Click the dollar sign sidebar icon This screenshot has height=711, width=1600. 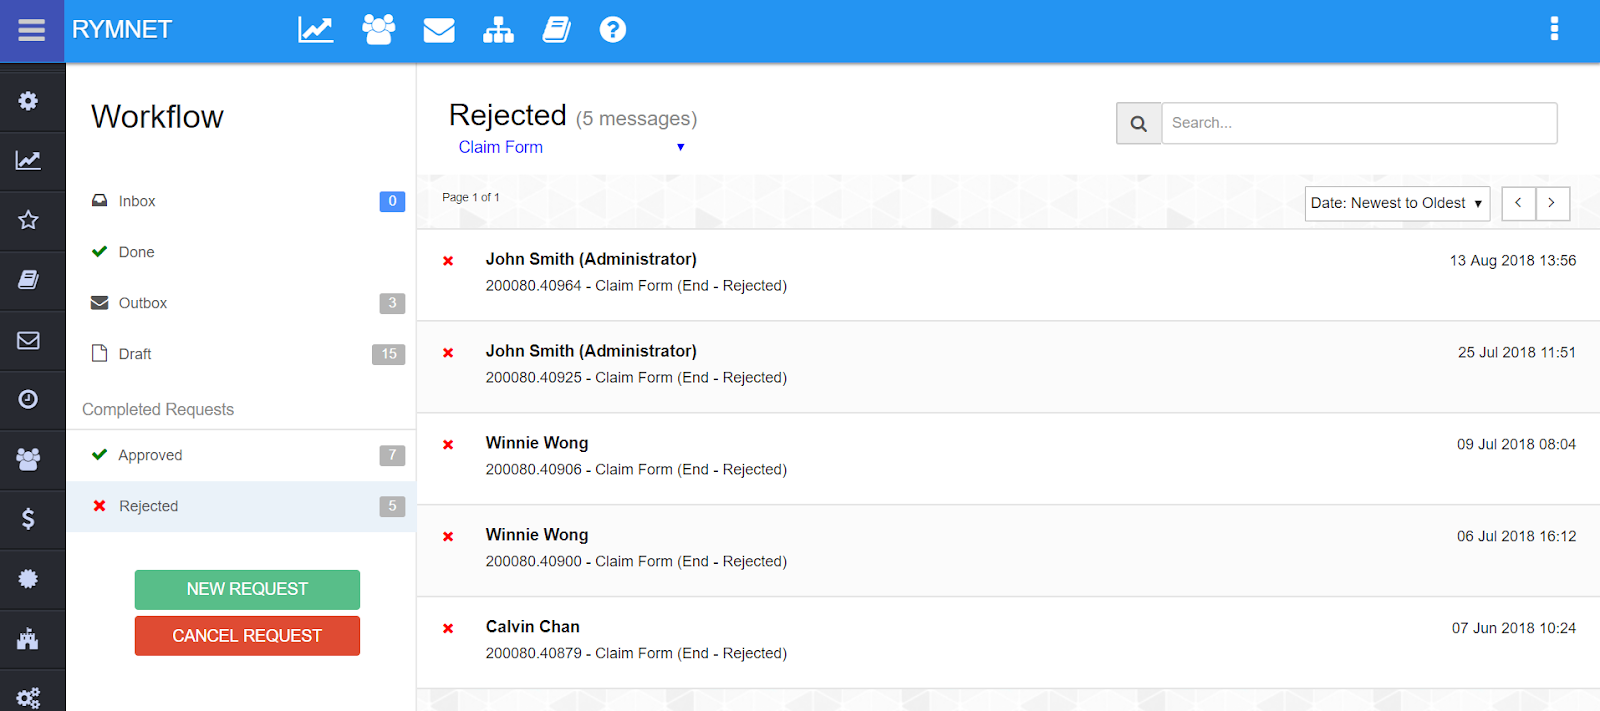pyautogui.click(x=28, y=518)
